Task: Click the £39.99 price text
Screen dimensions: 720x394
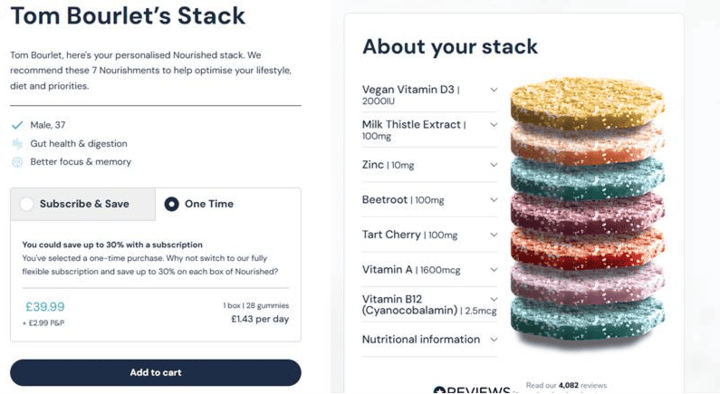Action: pos(45,307)
